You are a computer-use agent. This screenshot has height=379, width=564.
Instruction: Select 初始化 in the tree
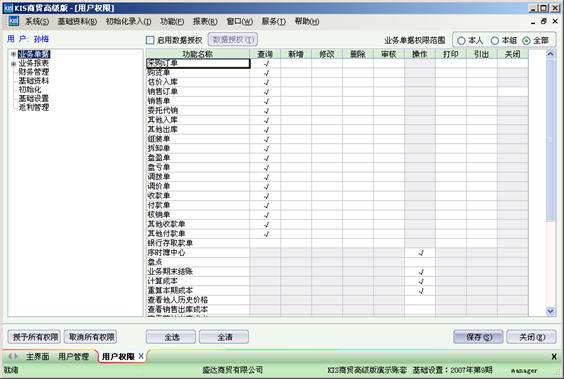[x=30, y=90]
